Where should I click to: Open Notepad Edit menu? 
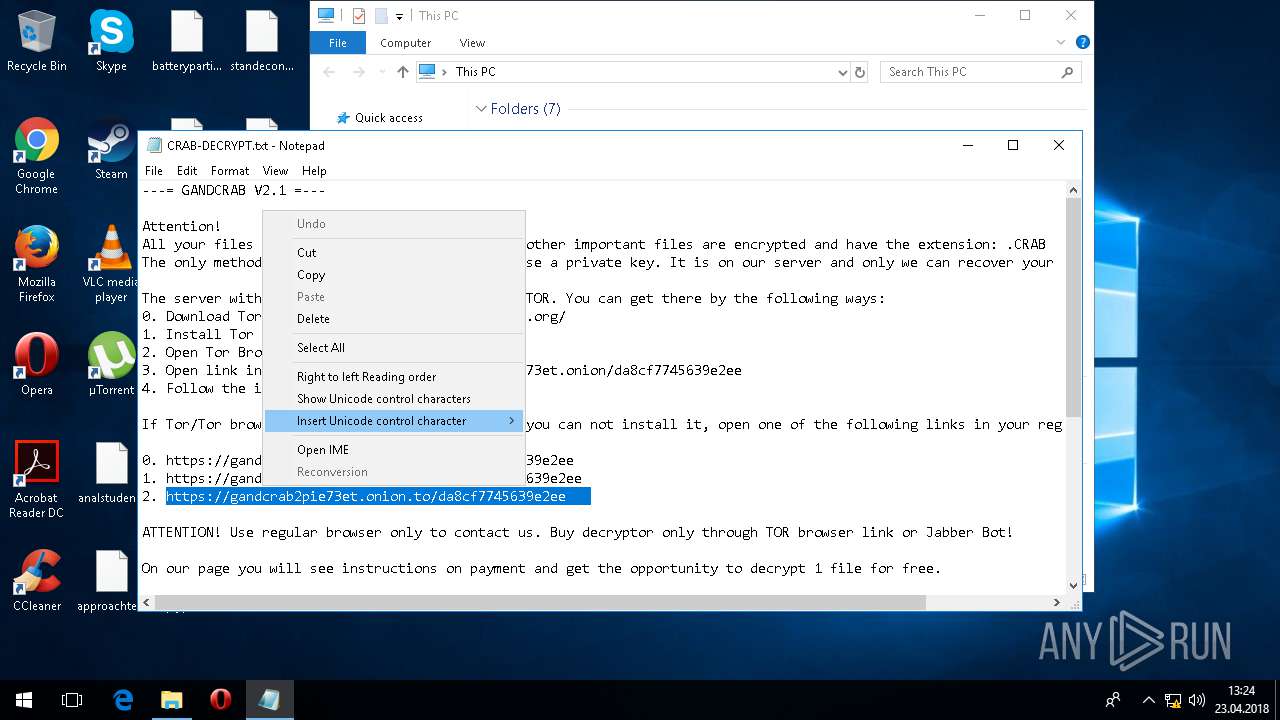pos(187,171)
